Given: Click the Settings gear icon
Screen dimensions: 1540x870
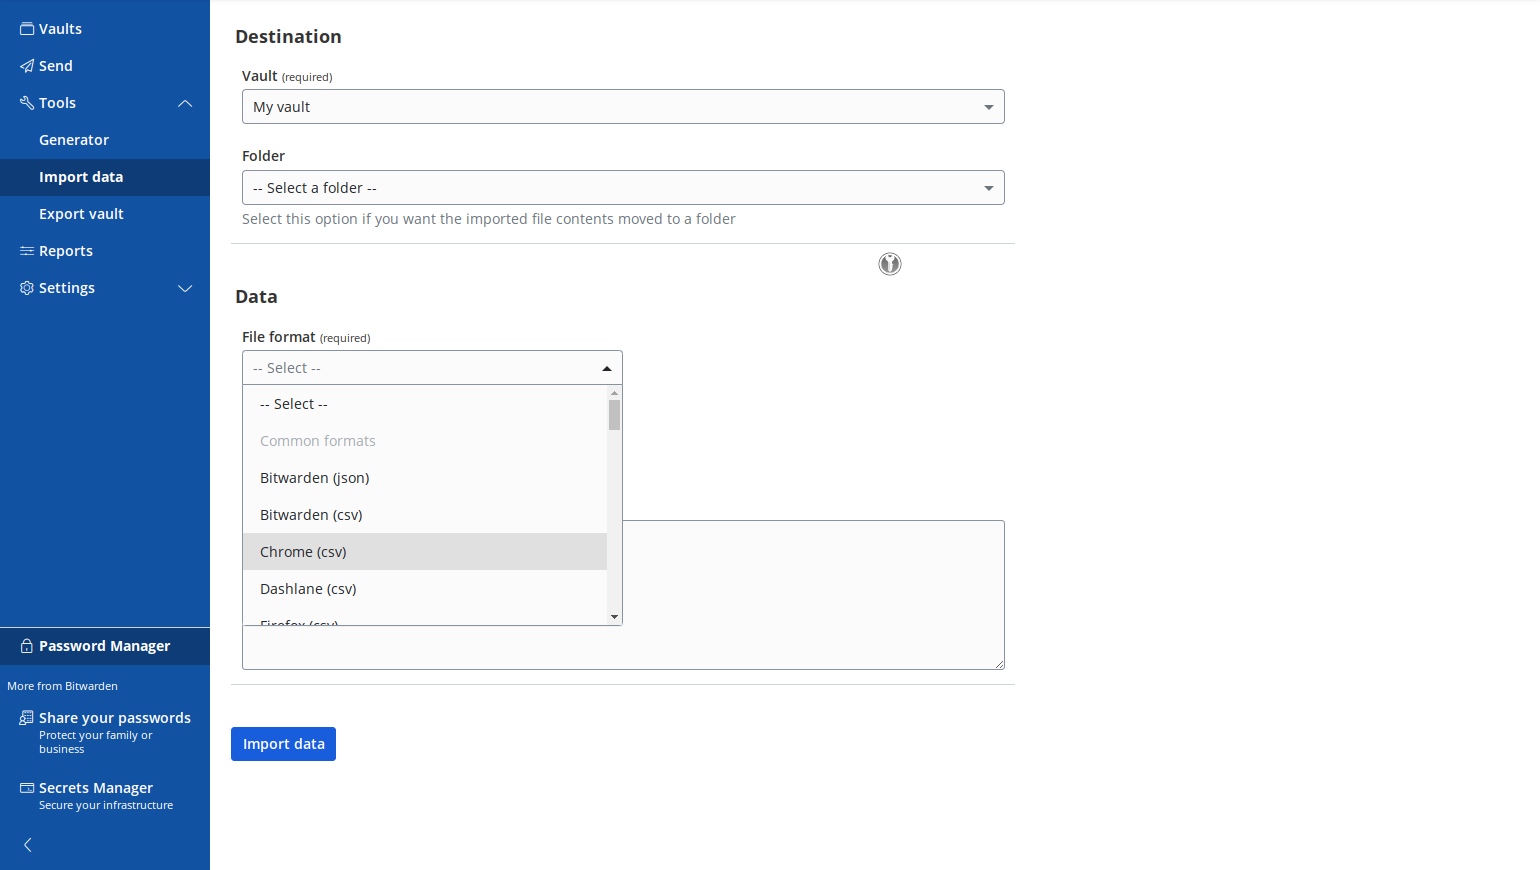Looking at the screenshot, I should (x=27, y=288).
